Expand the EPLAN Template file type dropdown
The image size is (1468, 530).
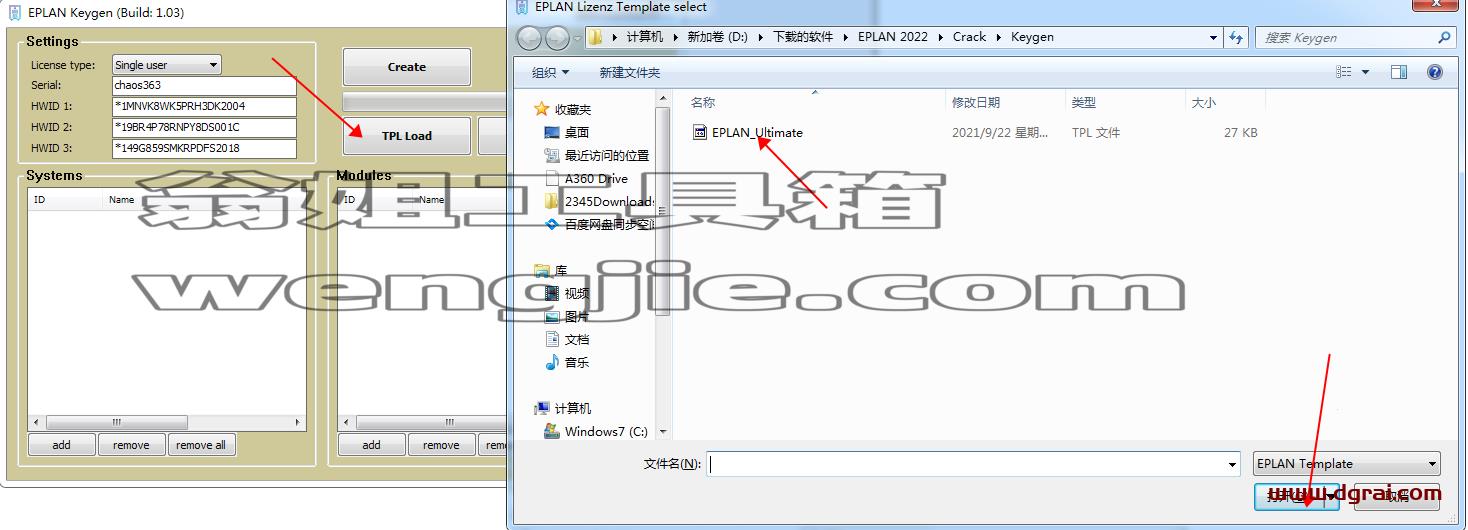click(1346, 463)
